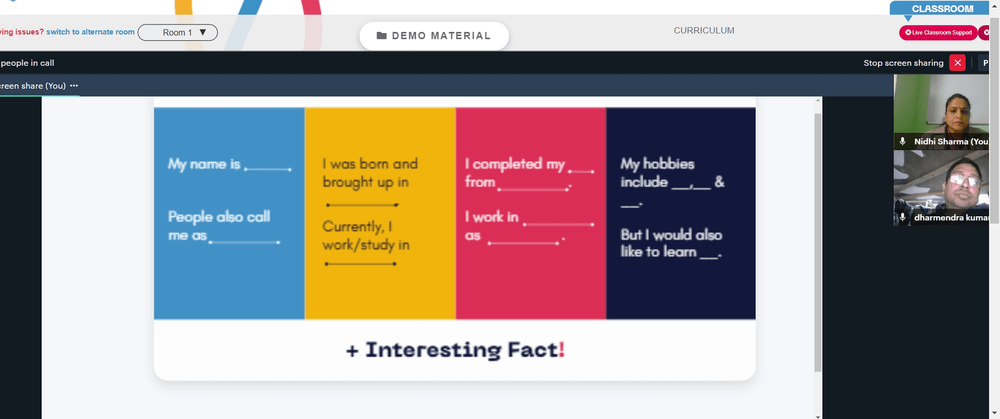Image resolution: width=1000 pixels, height=419 pixels.
Task: Click the people in call label
Action: tap(27, 63)
